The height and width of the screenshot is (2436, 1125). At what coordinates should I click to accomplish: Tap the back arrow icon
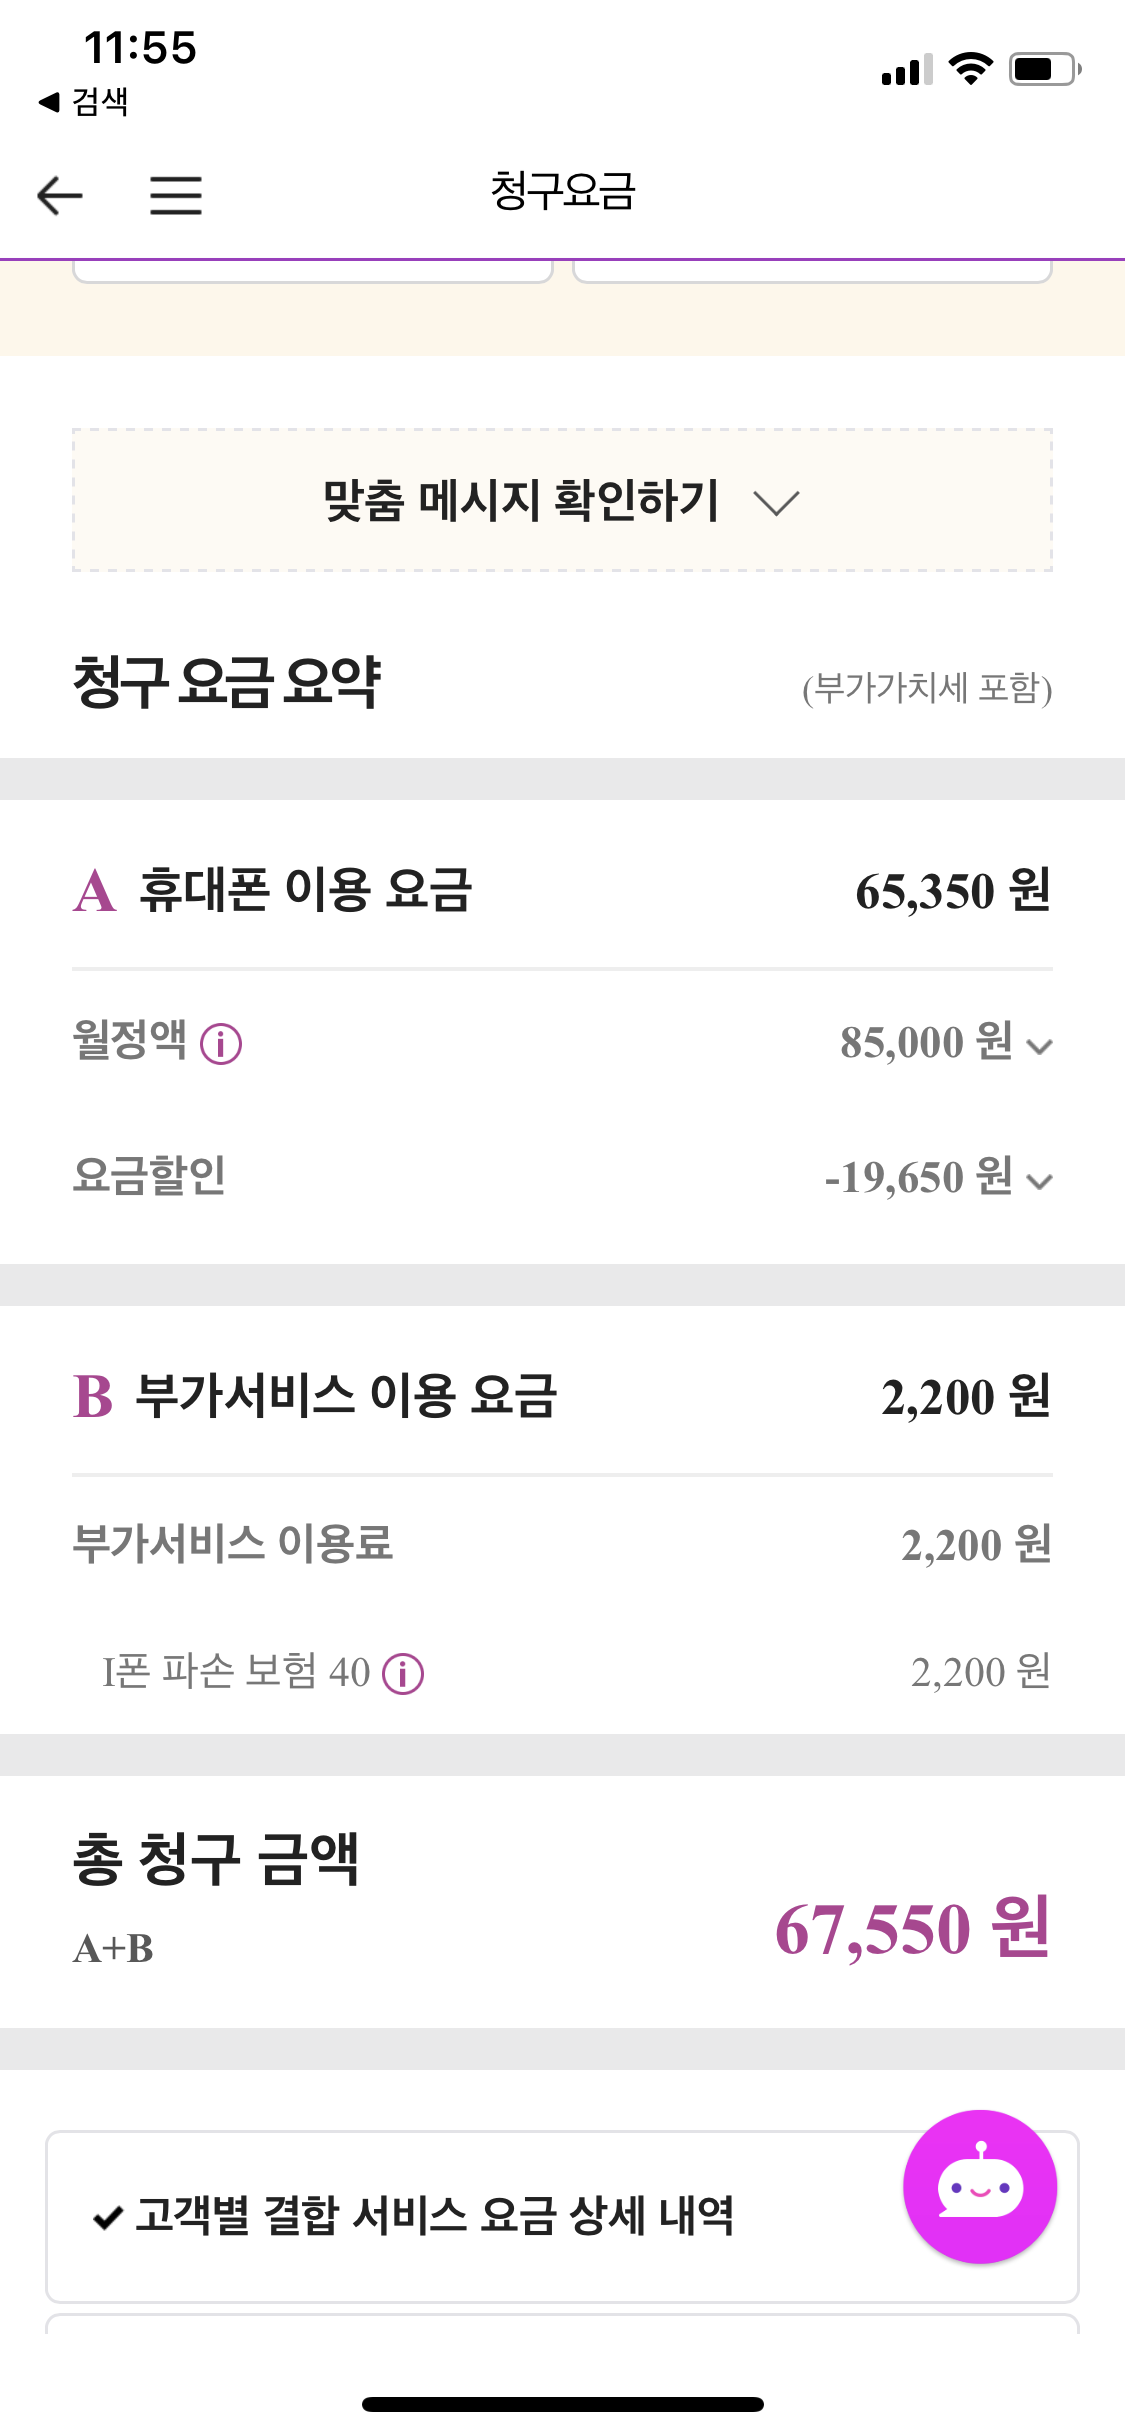60,195
